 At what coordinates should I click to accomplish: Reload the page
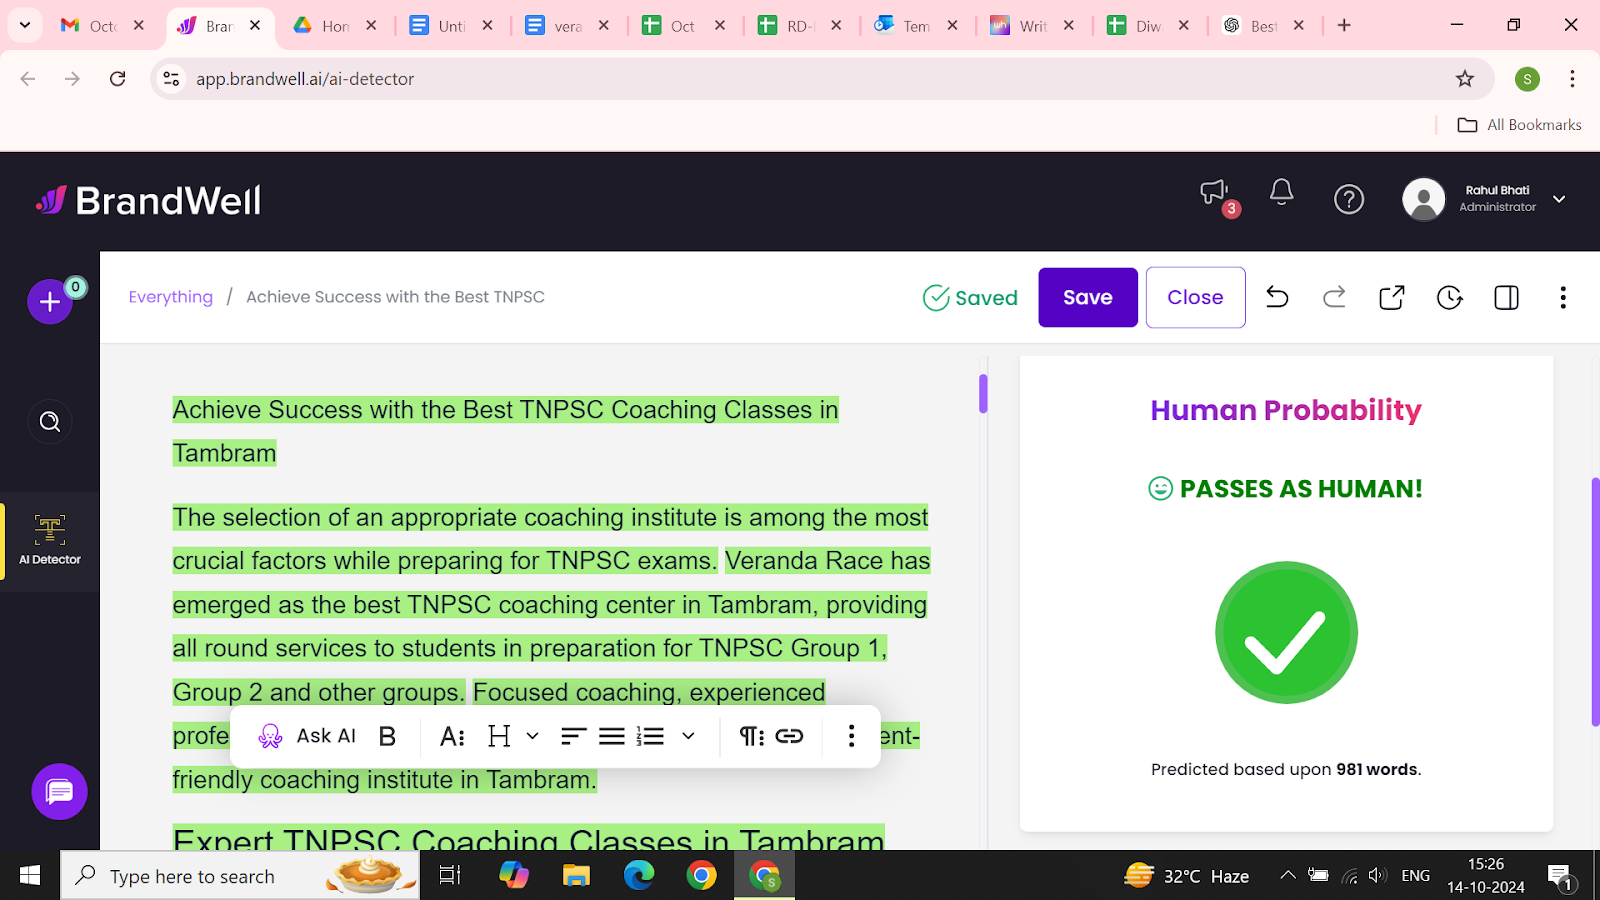click(117, 79)
